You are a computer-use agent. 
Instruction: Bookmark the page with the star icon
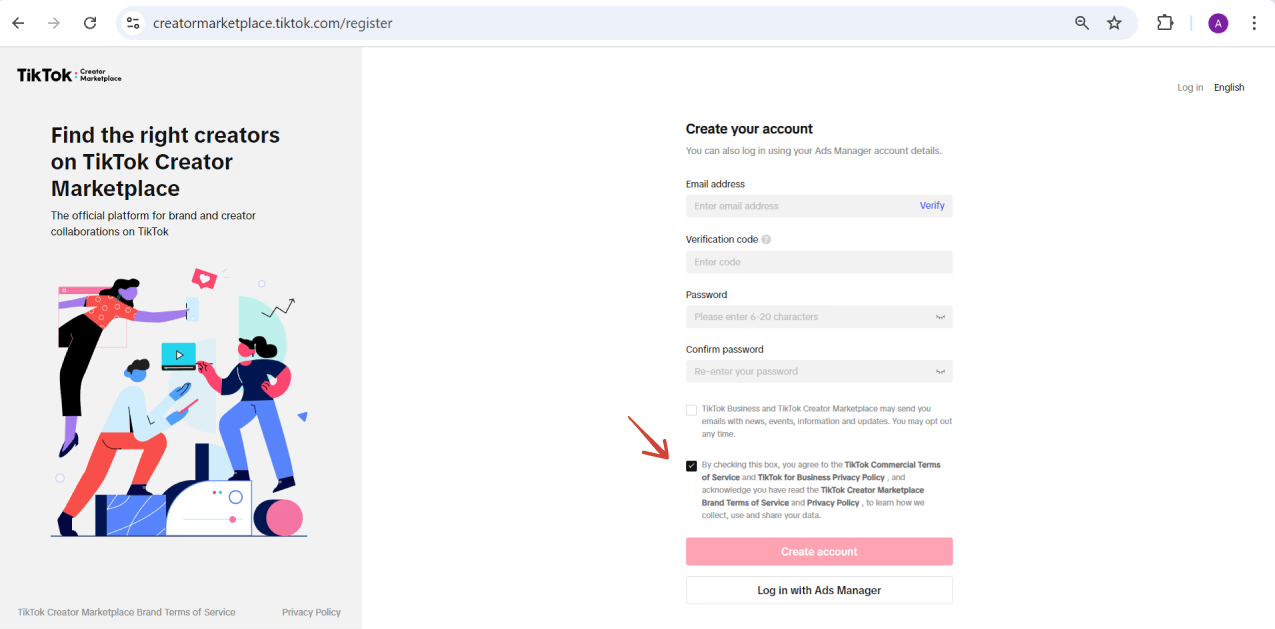click(x=1114, y=22)
